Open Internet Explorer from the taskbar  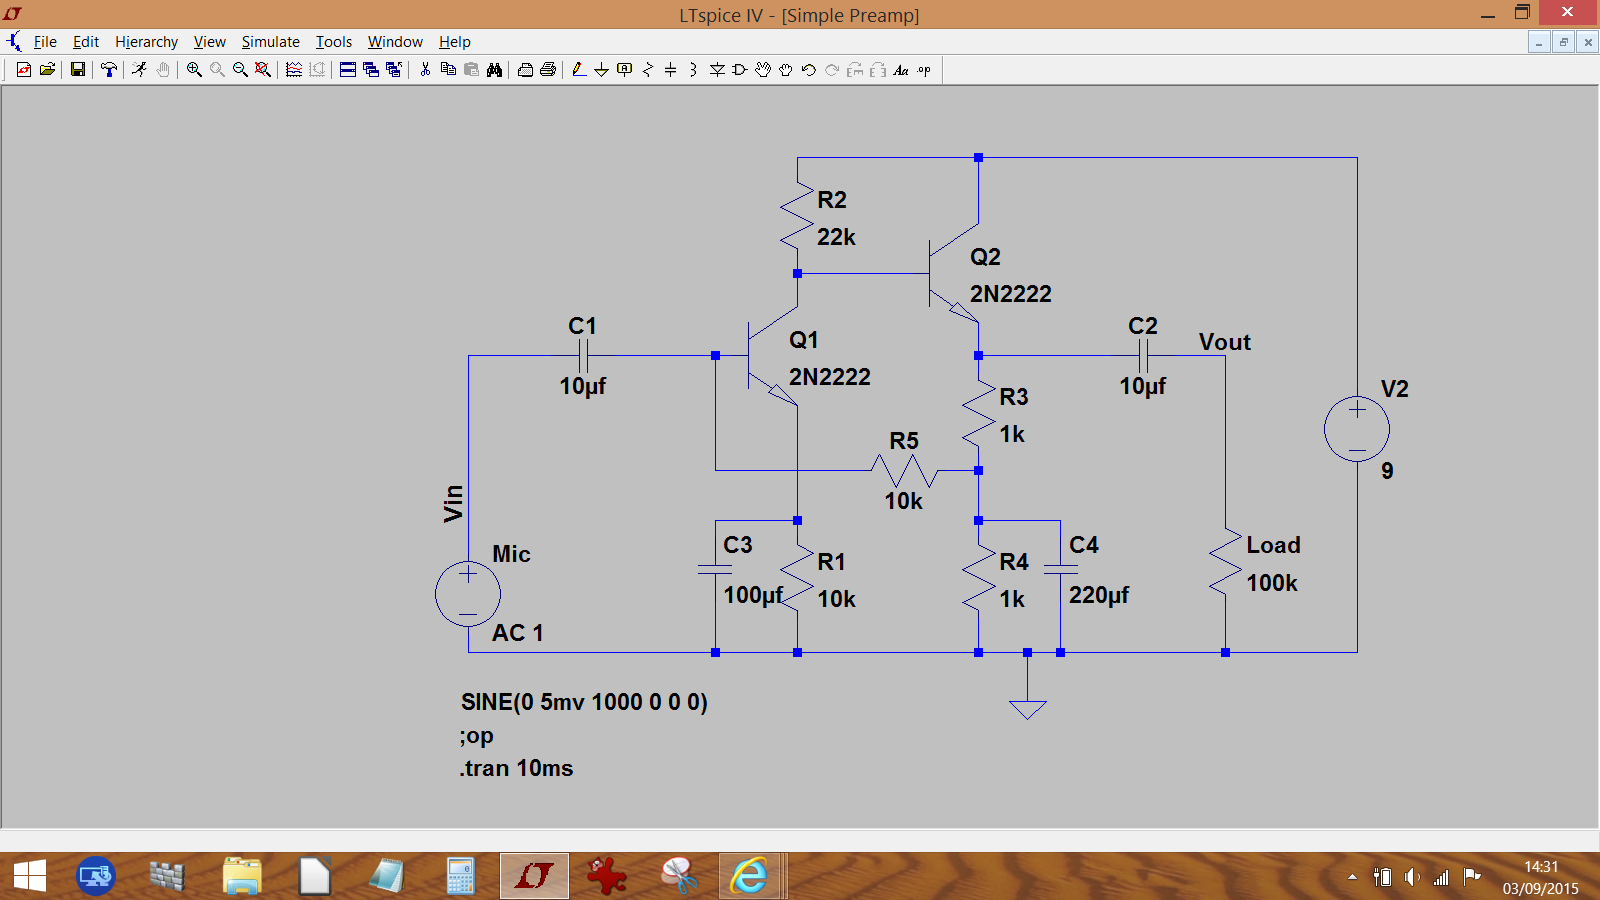749,877
